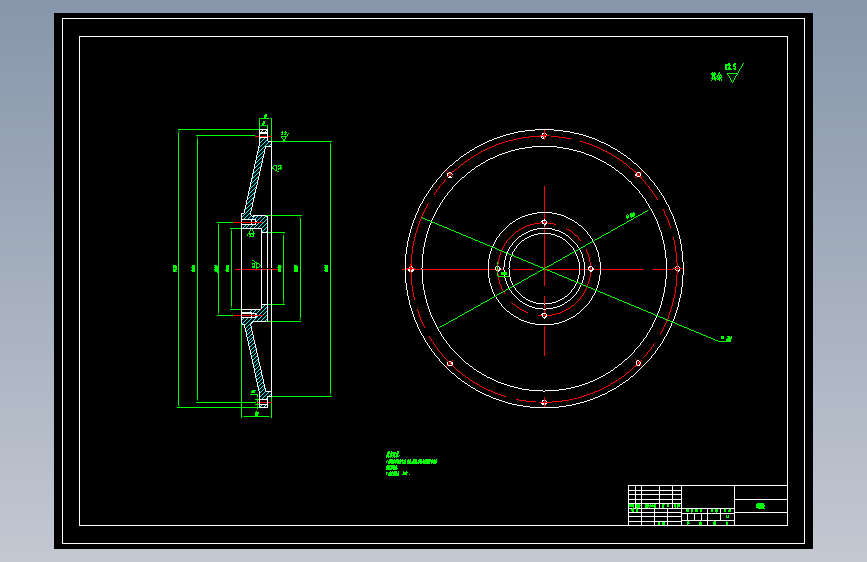Select the right hole on the hub circle
867x562 pixels.
pos(591,269)
